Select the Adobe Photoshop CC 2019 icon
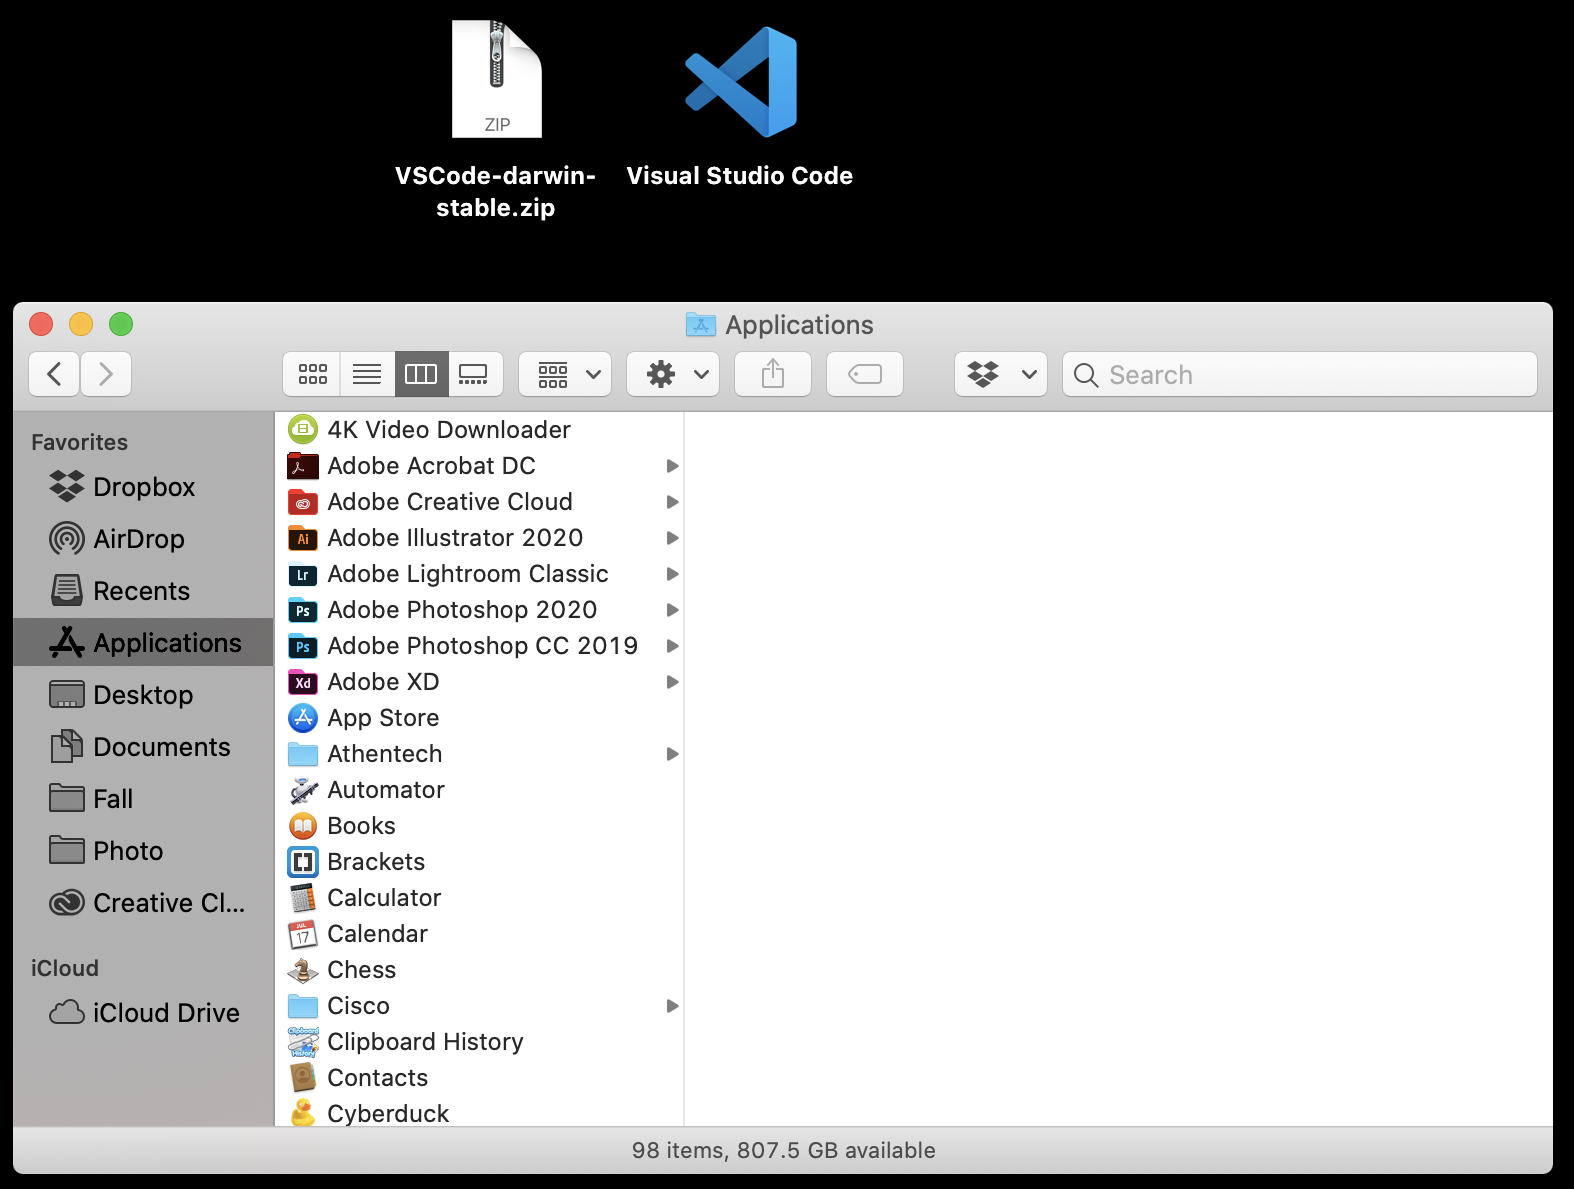 [303, 646]
